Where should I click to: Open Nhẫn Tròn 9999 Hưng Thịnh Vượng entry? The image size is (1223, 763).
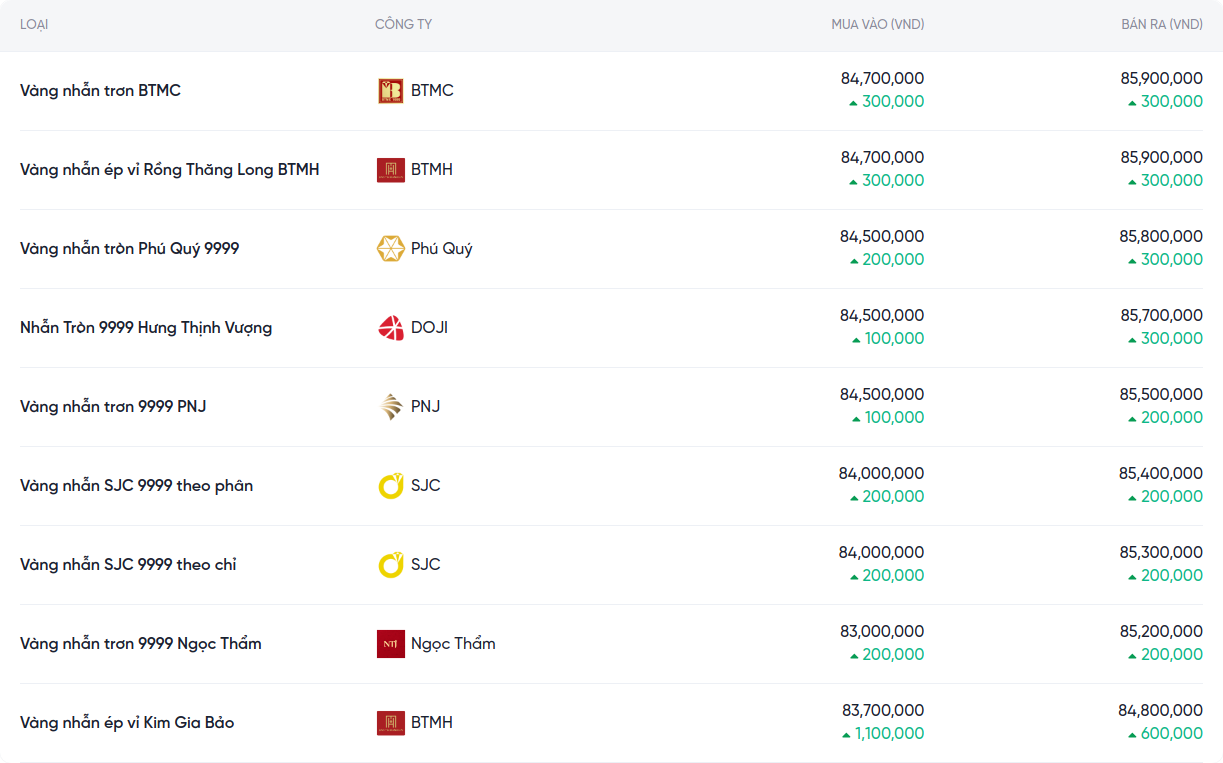click(x=146, y=328)
